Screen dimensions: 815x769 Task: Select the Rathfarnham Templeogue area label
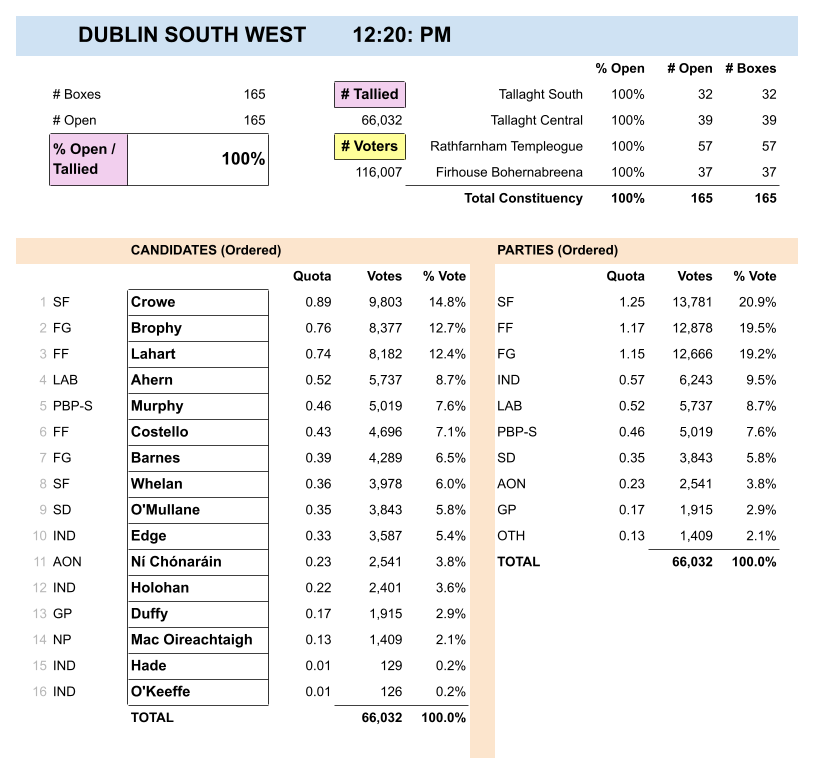[506, 146]
